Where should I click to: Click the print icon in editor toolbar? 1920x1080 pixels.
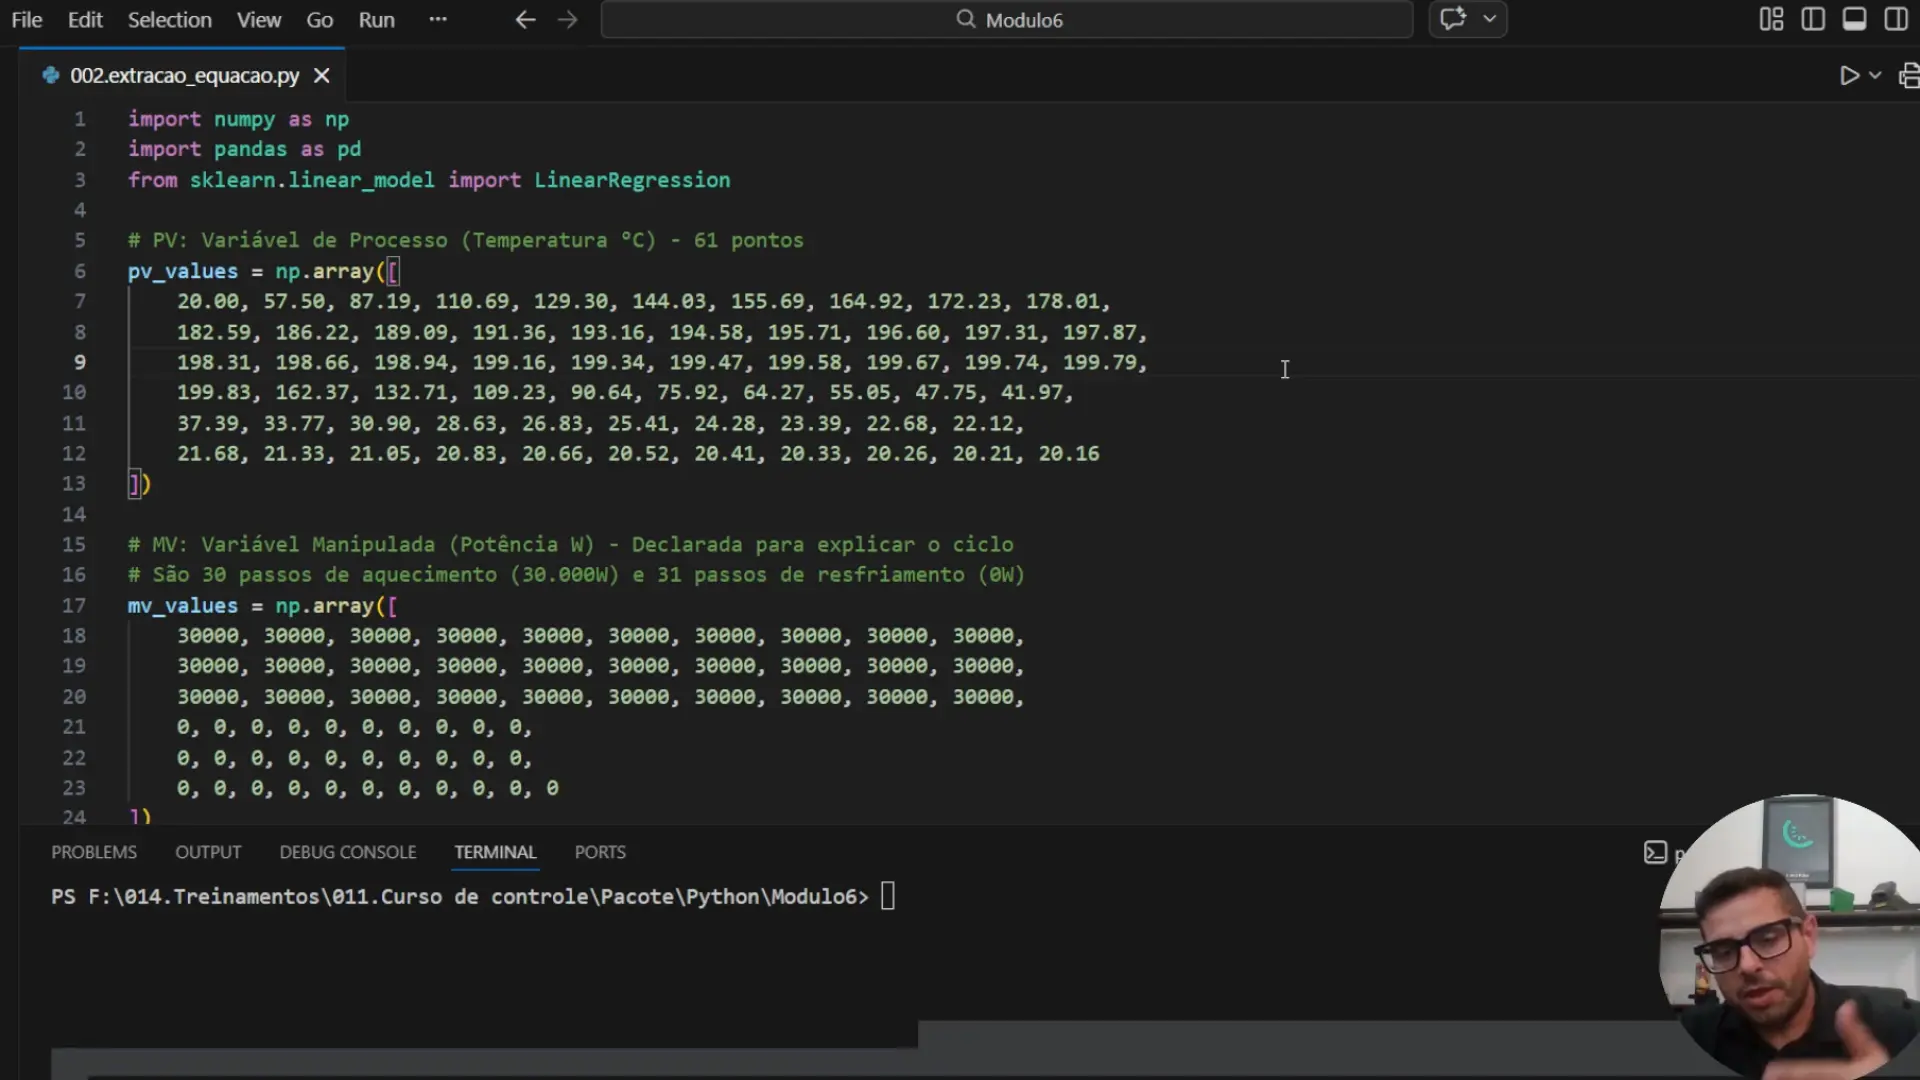(1908, 76)
